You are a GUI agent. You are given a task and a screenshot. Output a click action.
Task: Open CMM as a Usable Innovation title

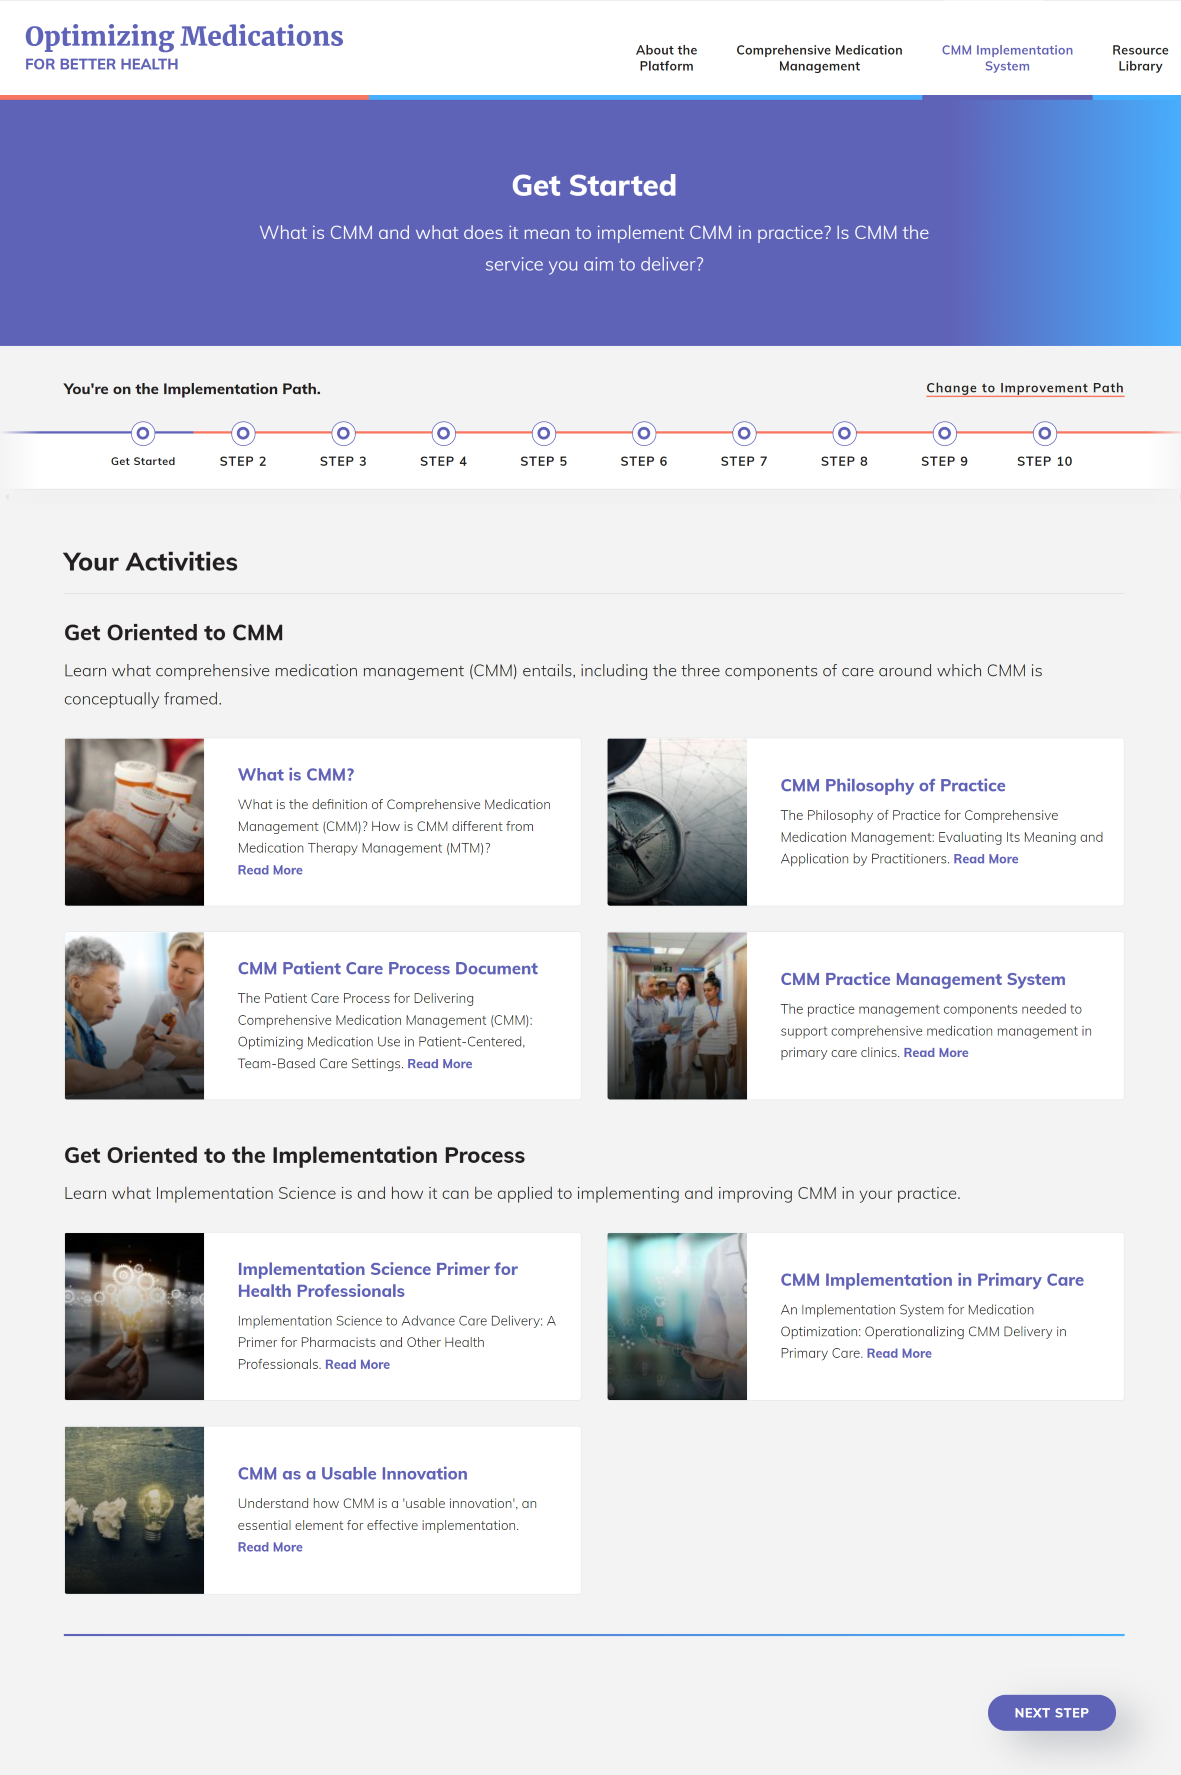[352, 1474]
